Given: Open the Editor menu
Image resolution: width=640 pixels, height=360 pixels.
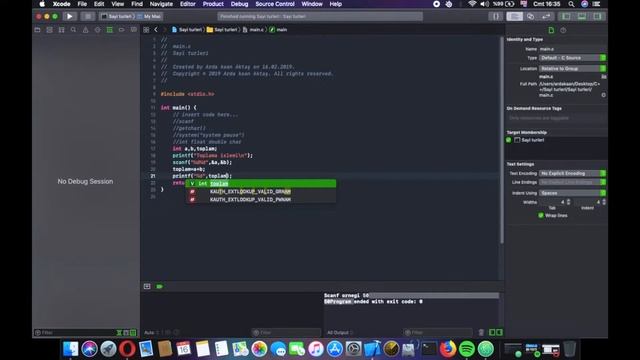Looking at the screenshot, I should pyautogui.click(x=188, y=4).
